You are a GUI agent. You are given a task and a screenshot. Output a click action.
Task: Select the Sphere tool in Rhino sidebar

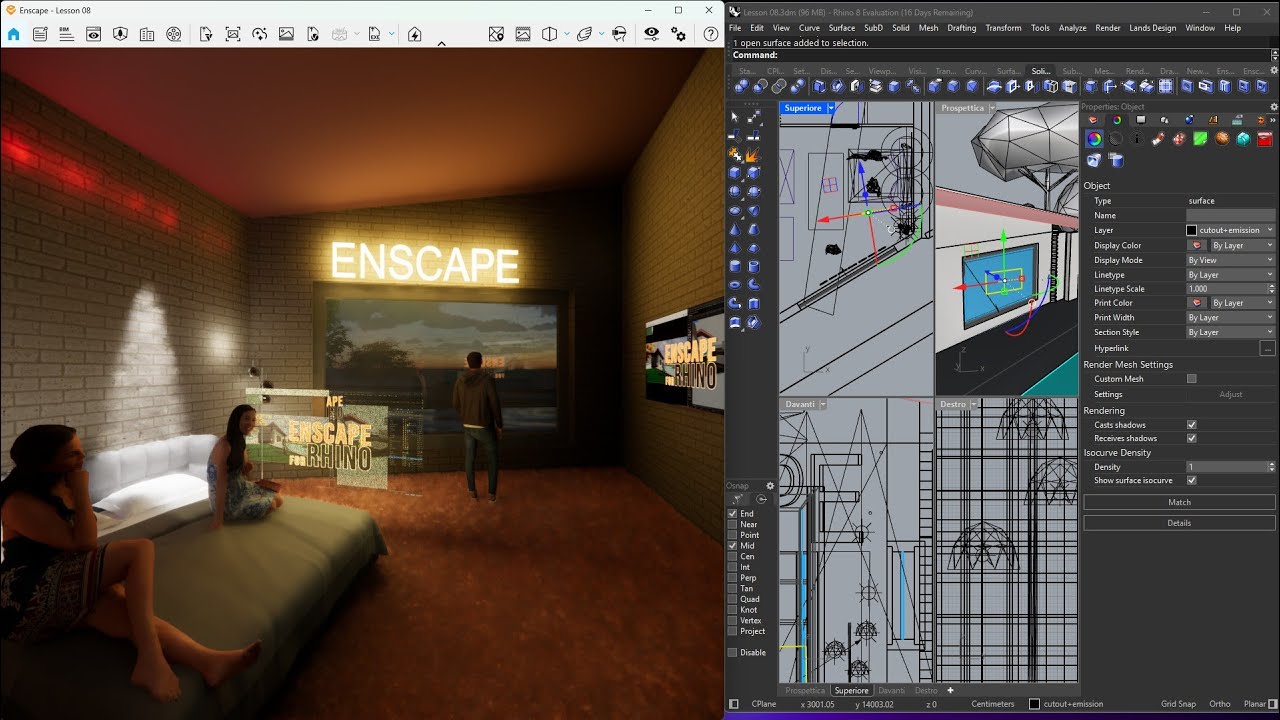735,191
